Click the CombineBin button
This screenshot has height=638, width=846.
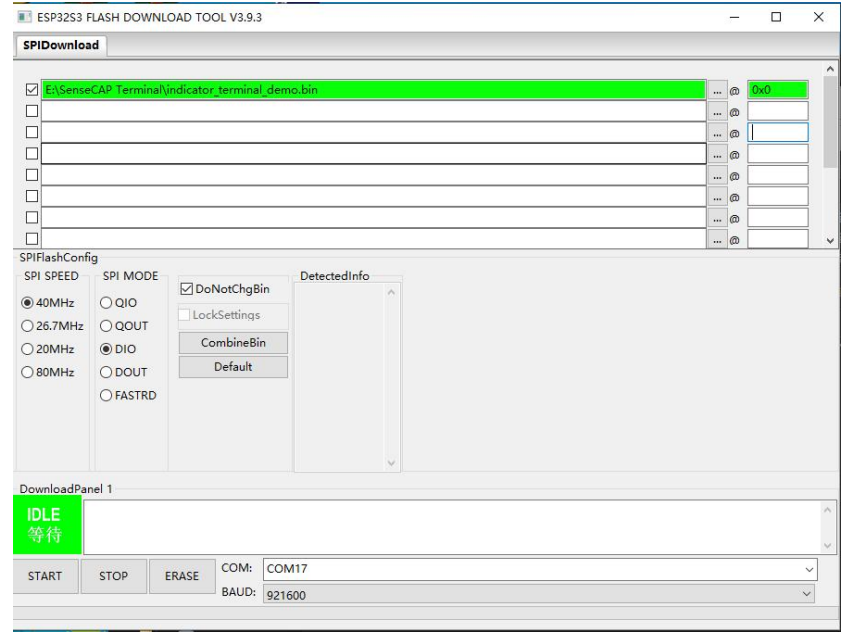pyautogui.click(x=233, y=342)
